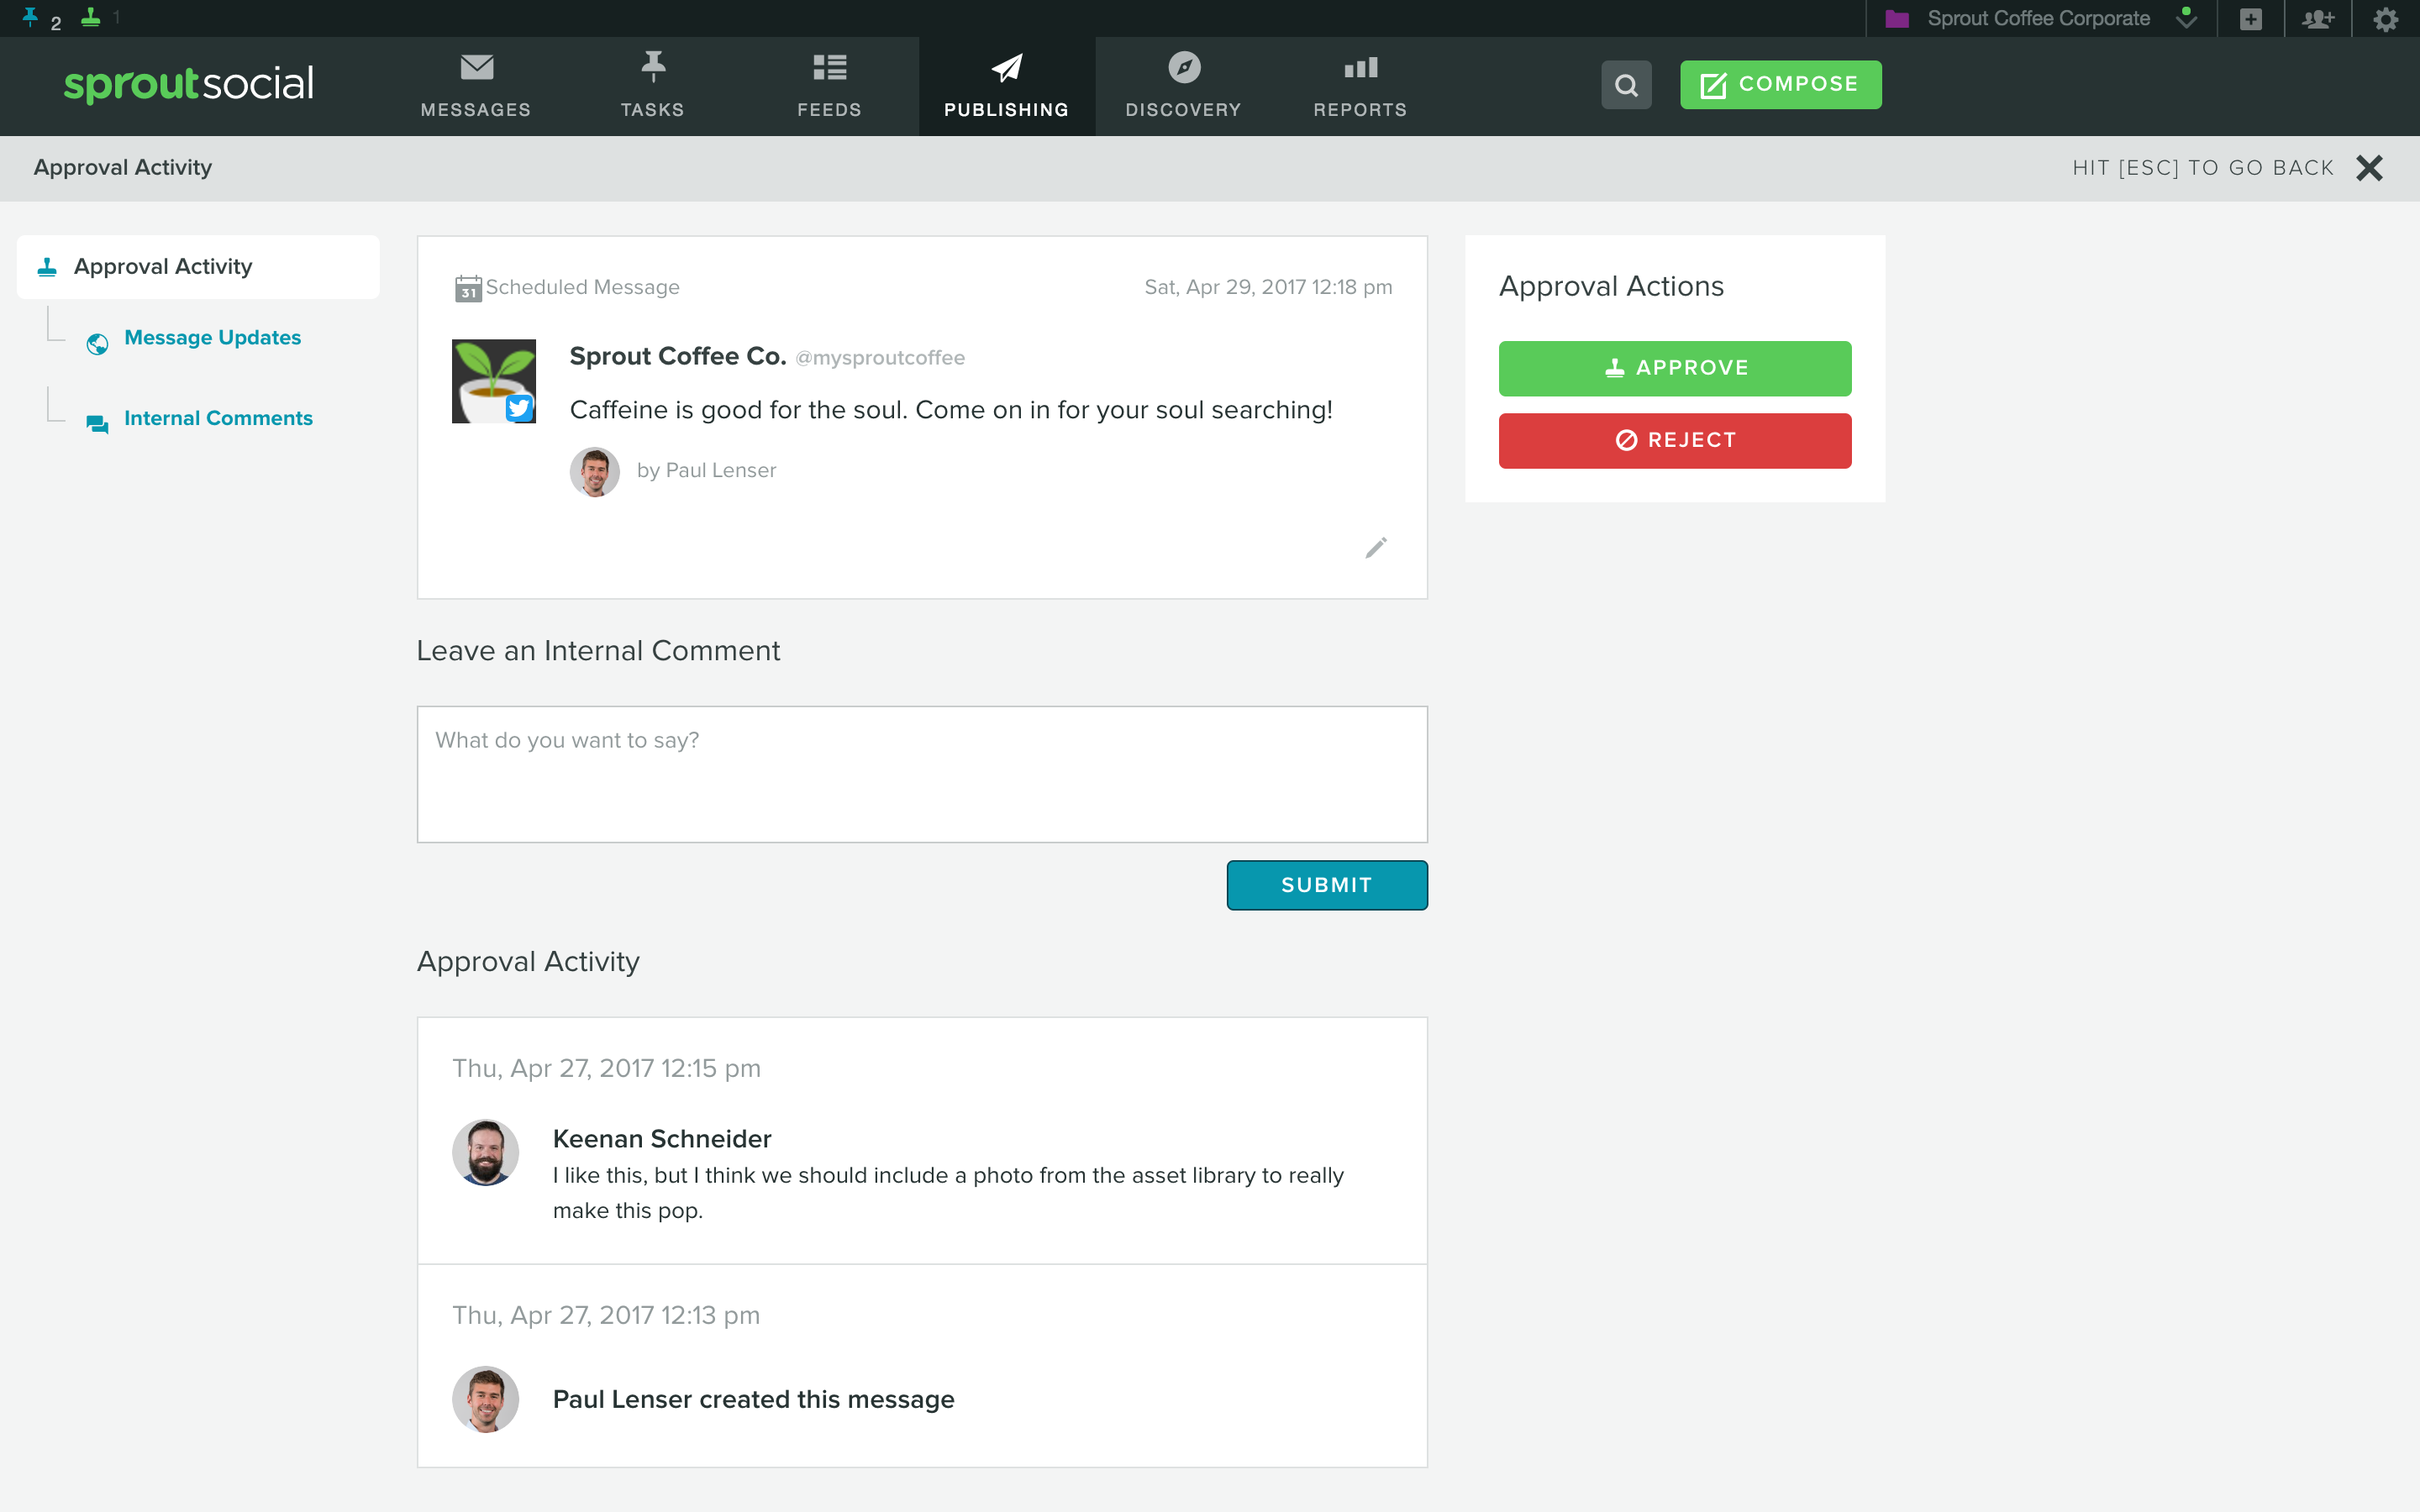Click Keenan Schneider's avatar in the activity list
The width and height of the screenshot is (2420, 1512).
click(486, 1152)
